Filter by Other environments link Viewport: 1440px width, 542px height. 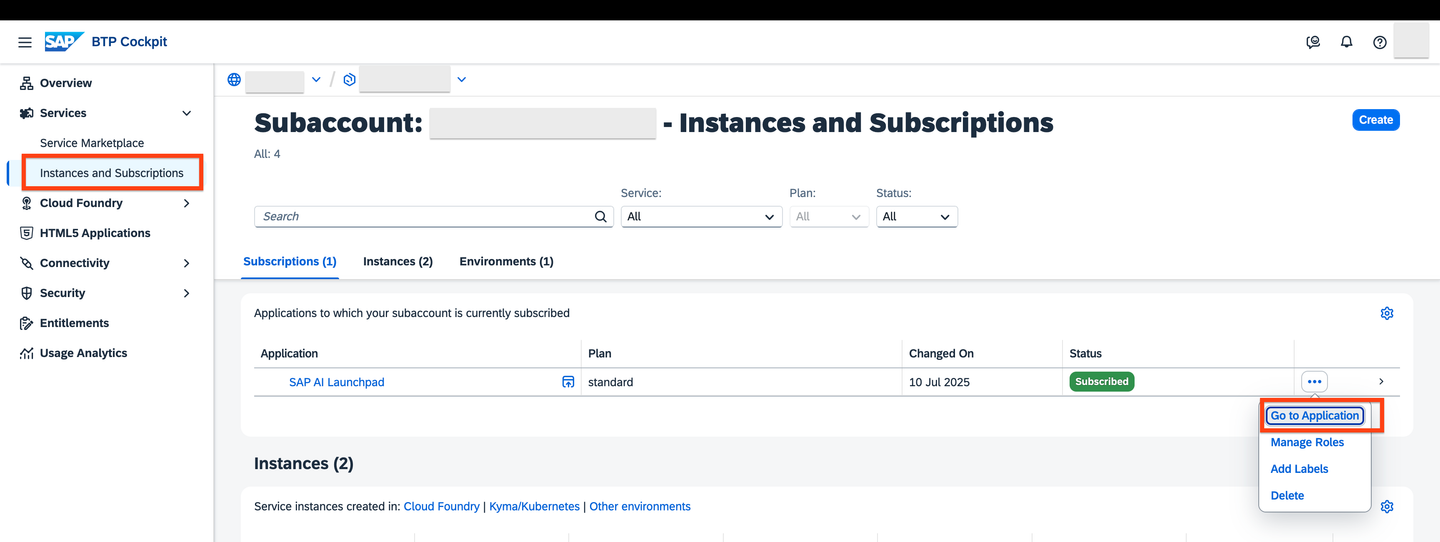(x=640, y=506)
